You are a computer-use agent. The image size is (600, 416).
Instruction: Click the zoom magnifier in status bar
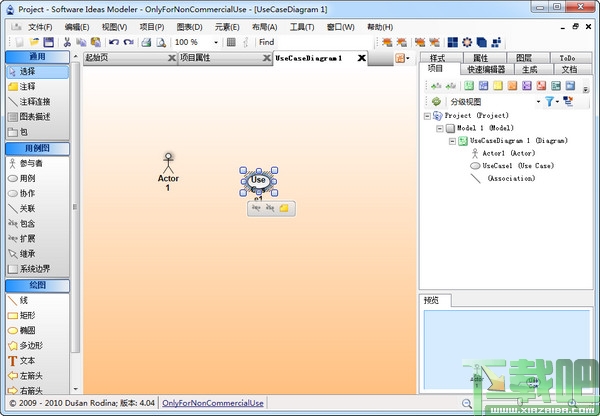[466, 403]
